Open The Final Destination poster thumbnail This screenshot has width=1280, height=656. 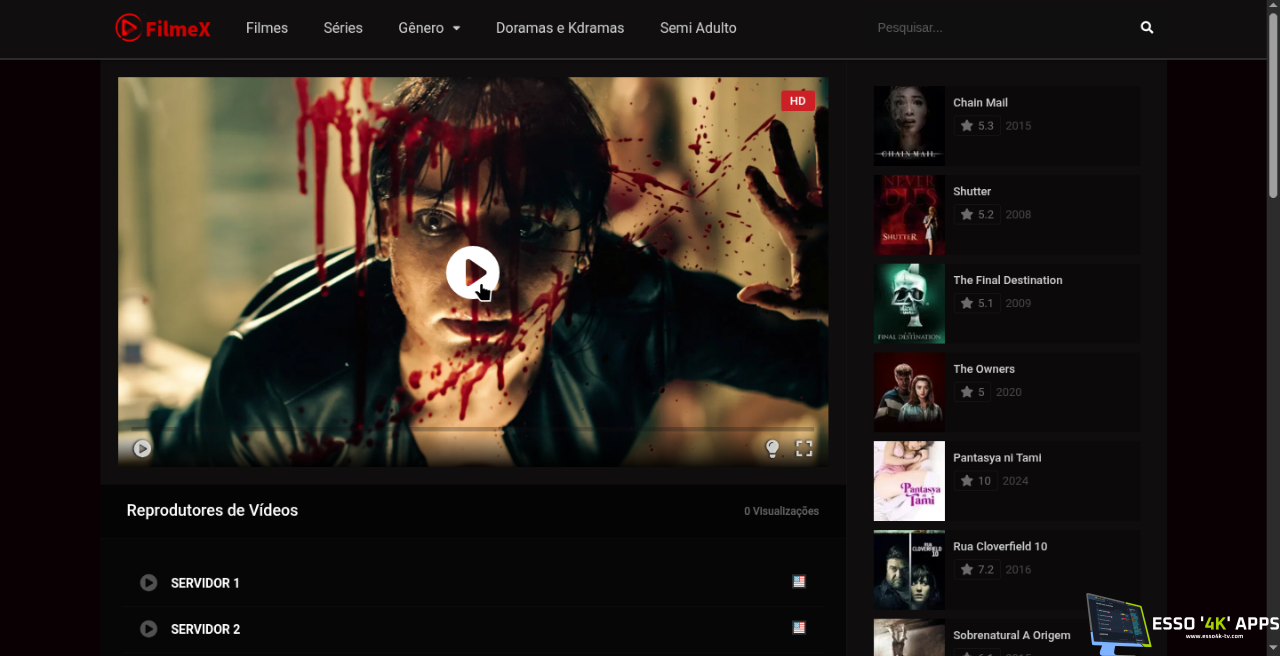909,303
